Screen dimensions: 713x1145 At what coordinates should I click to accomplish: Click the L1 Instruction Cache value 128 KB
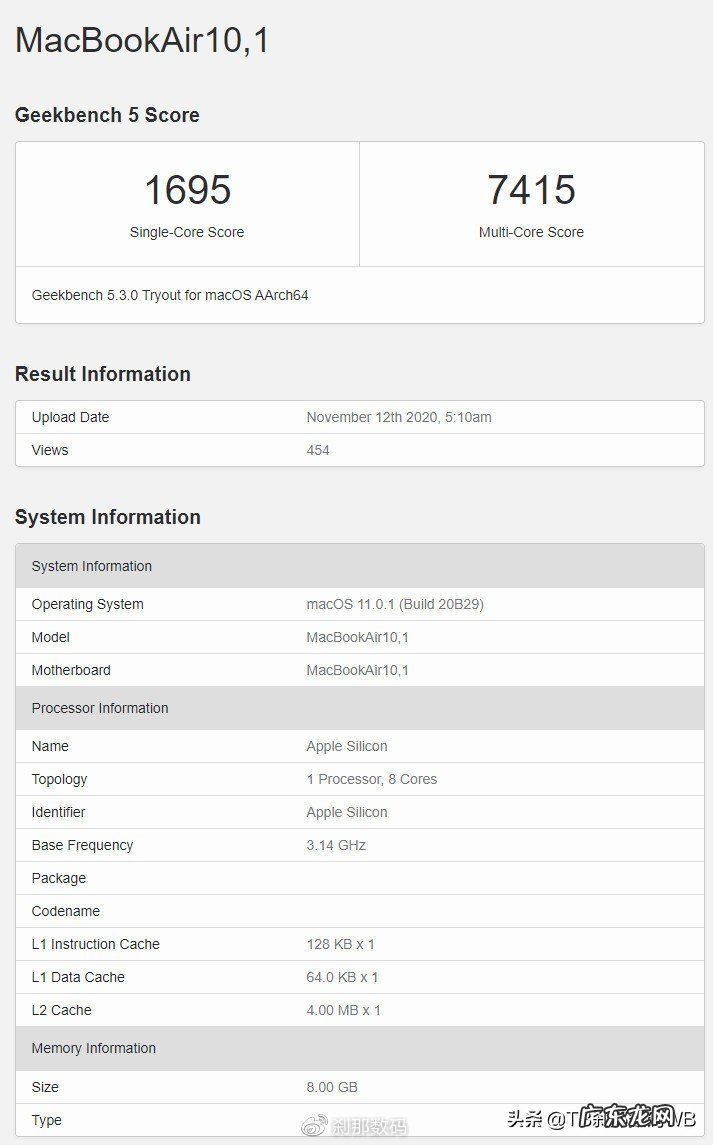point(340,944)
